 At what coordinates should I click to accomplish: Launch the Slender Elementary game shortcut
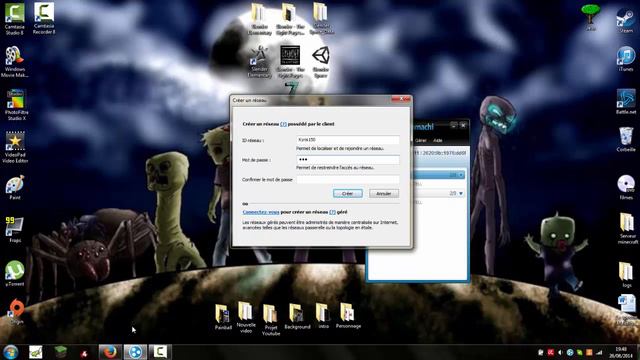tap(259, 62)
